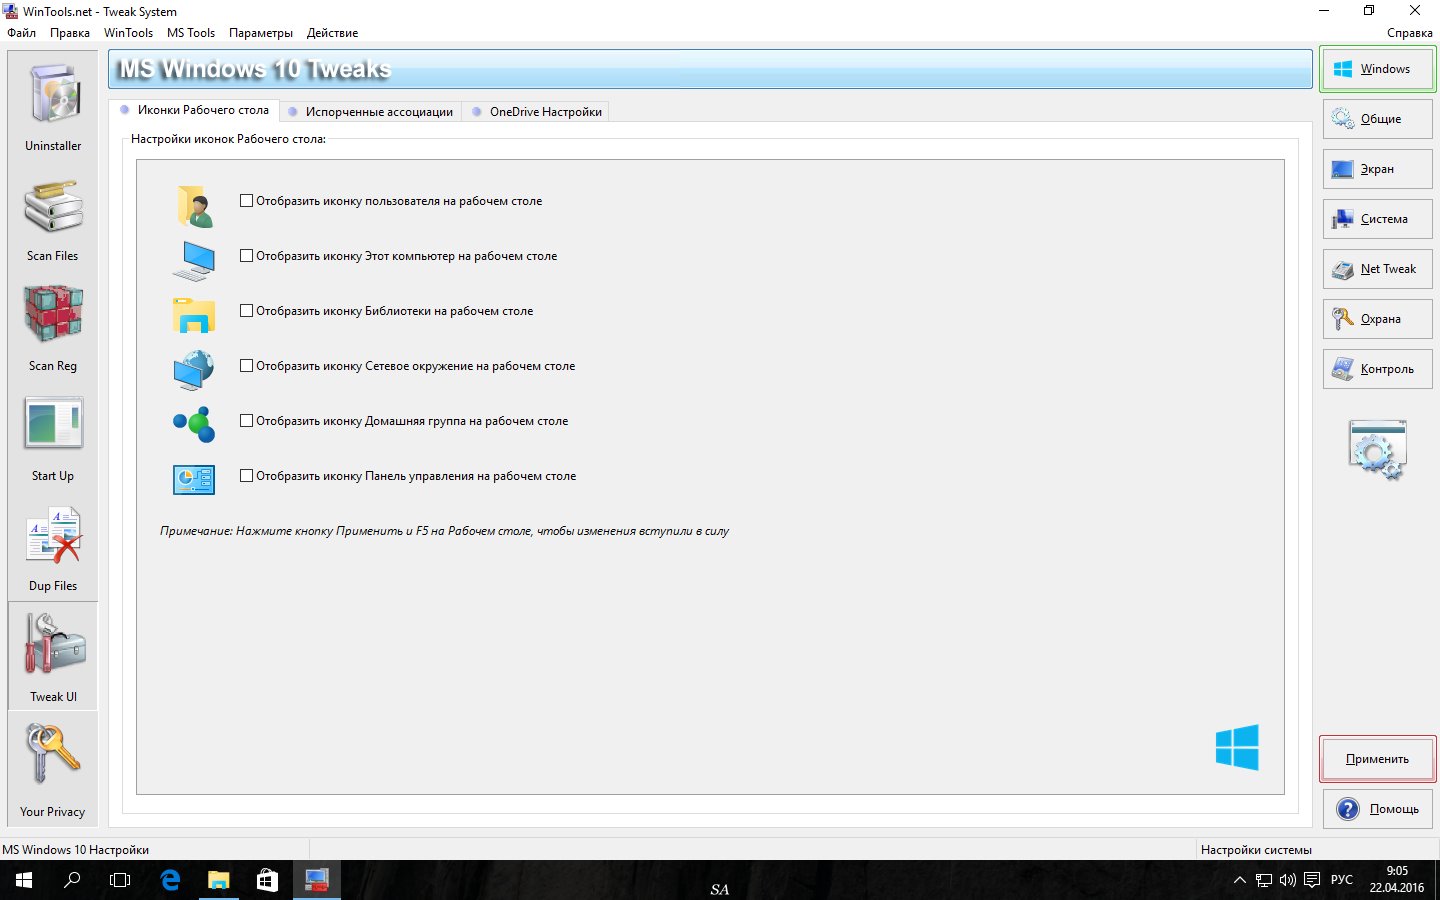
Task: Open the Dup Files finder
Action: click(53, 547)
